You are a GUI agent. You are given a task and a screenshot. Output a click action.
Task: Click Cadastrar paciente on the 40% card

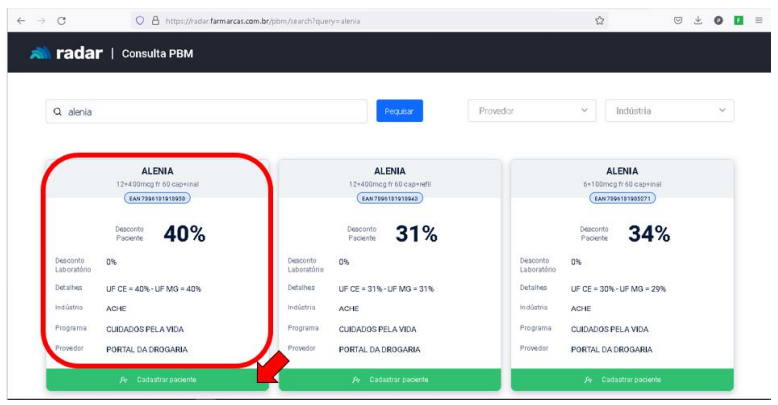point(157,380)
